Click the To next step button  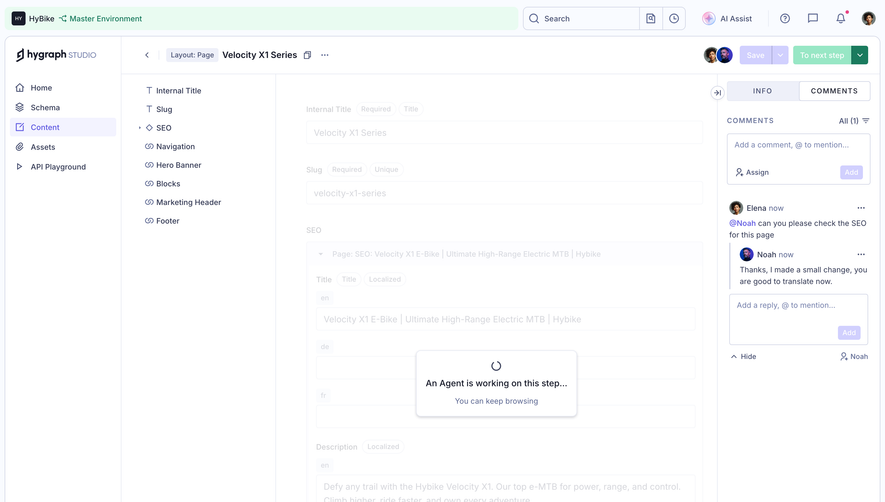pyautogui.click(x=822, y=55)
